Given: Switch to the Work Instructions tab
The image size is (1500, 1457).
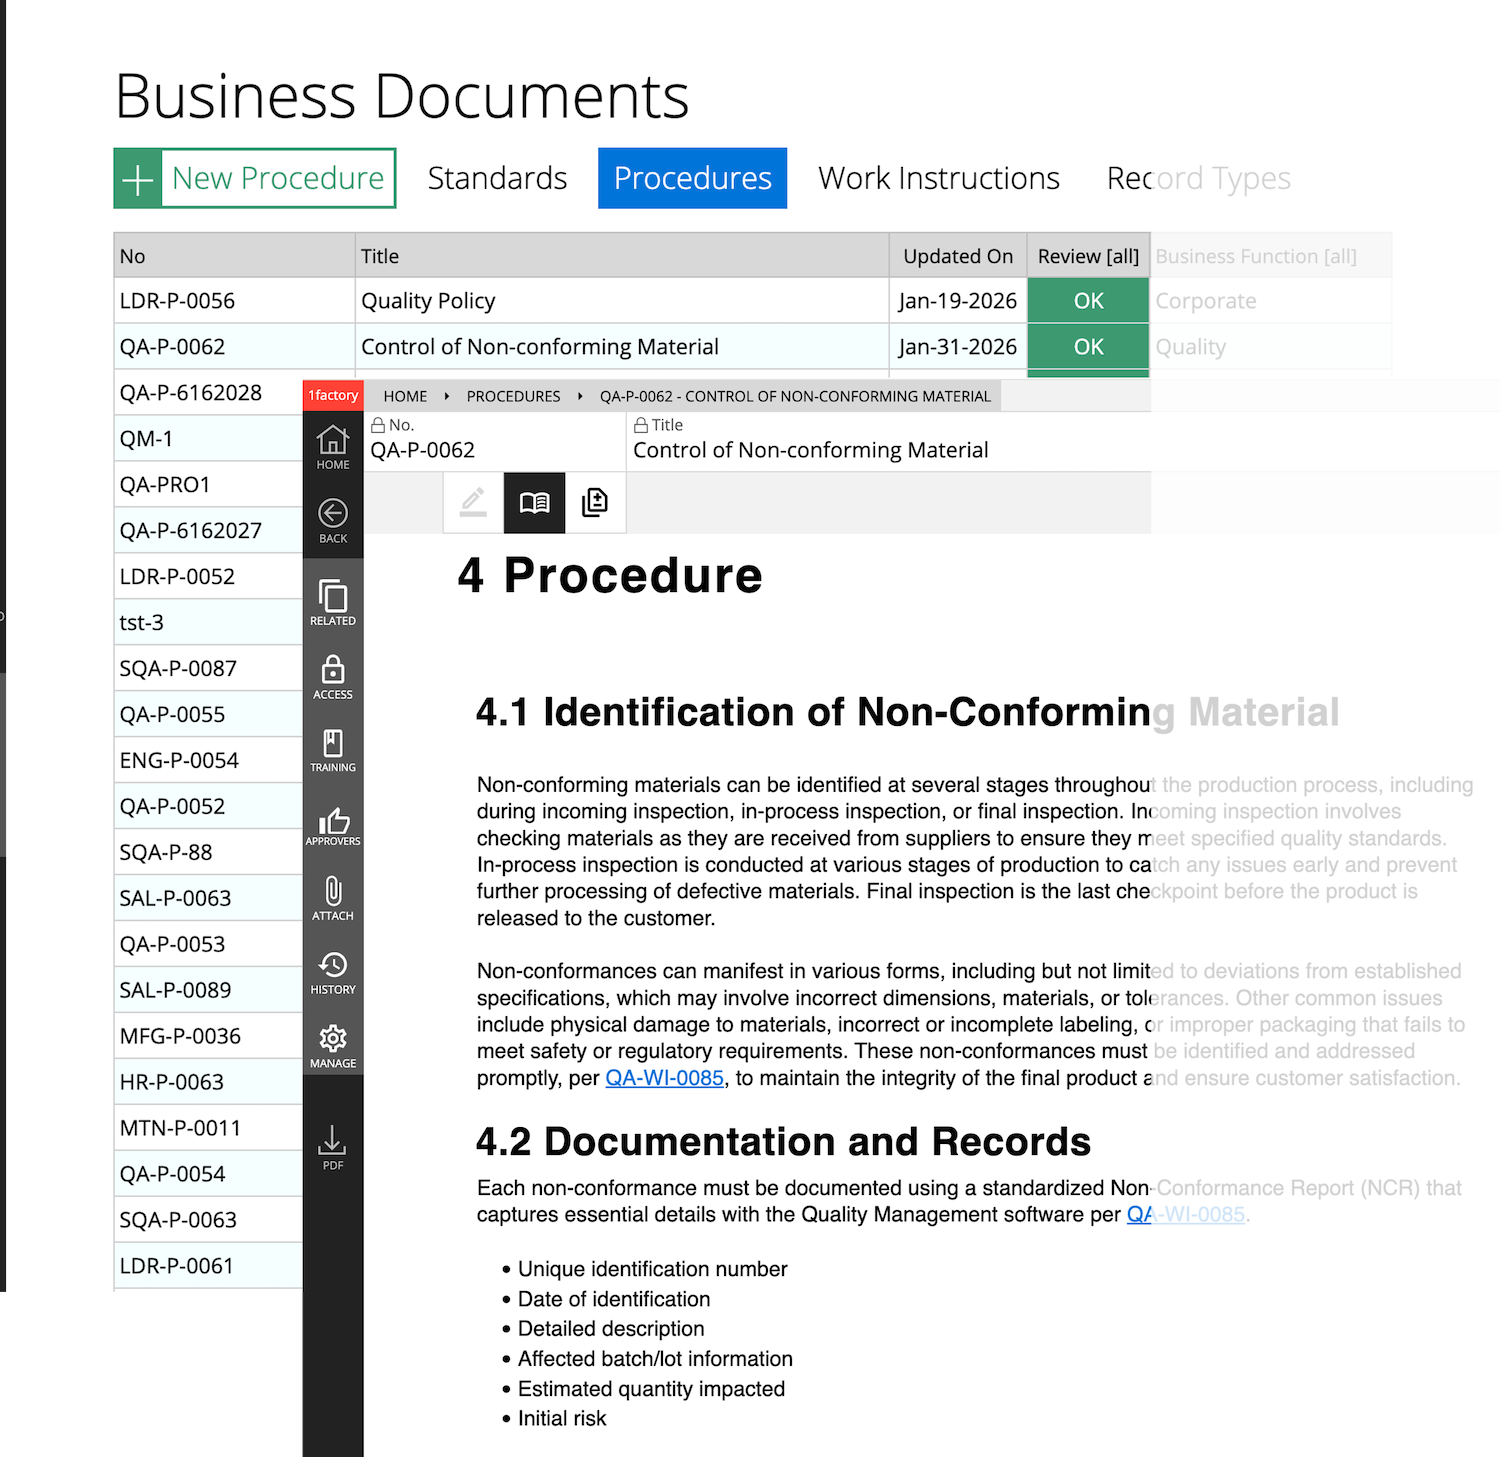Looking at the screenshot, I should (x=938, y=178).
